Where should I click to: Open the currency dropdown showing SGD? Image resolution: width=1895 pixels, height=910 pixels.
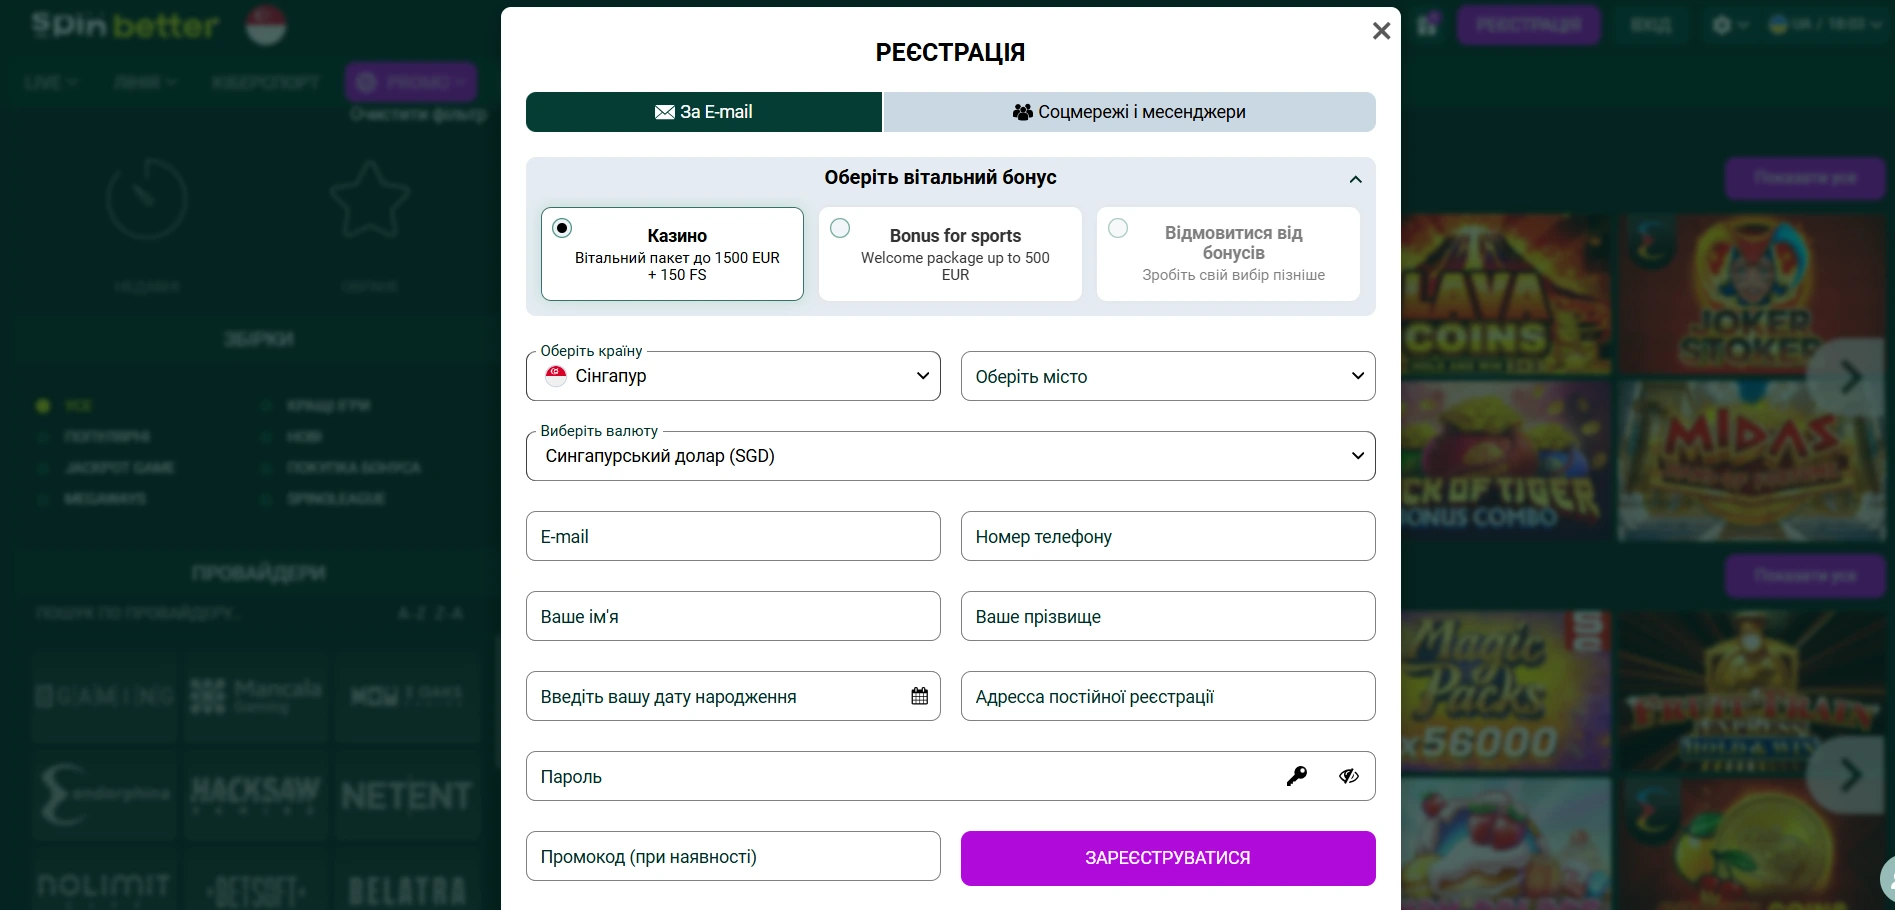click(950, 456)
